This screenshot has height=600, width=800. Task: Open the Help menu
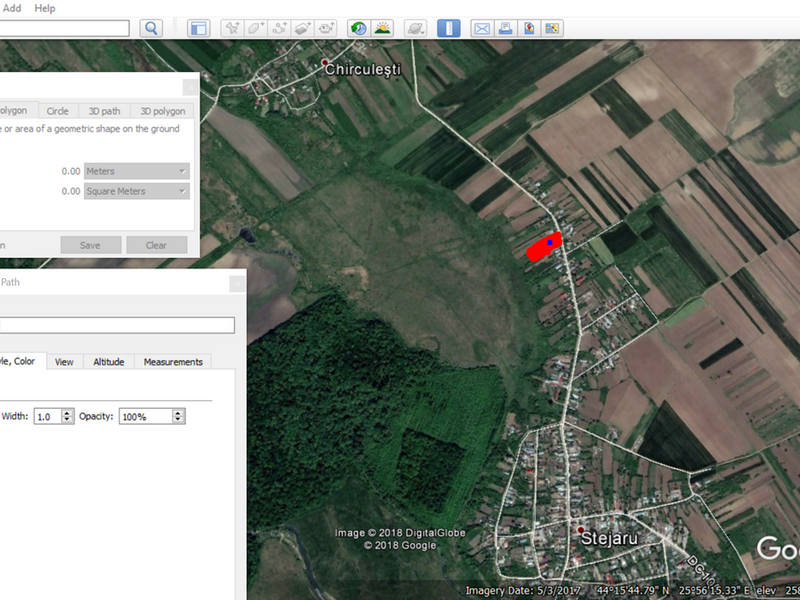[45, 8]
